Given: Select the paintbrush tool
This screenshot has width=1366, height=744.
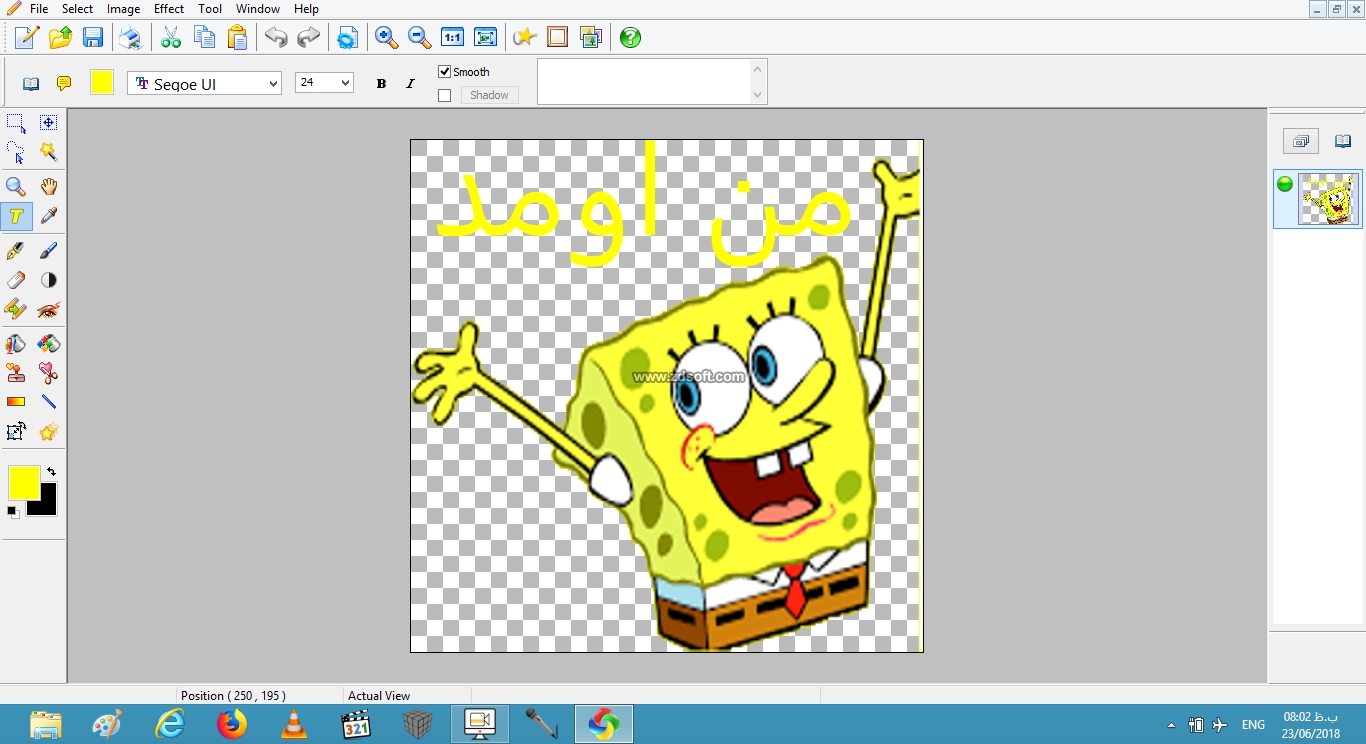Looking at the screenshot, I should tap(48, 251).
